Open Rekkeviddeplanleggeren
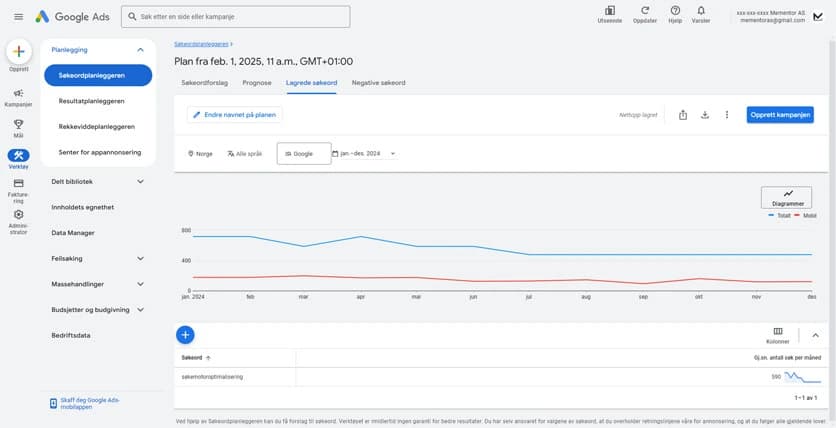Viewport: 836px width, 428px height. pos(98,126)
